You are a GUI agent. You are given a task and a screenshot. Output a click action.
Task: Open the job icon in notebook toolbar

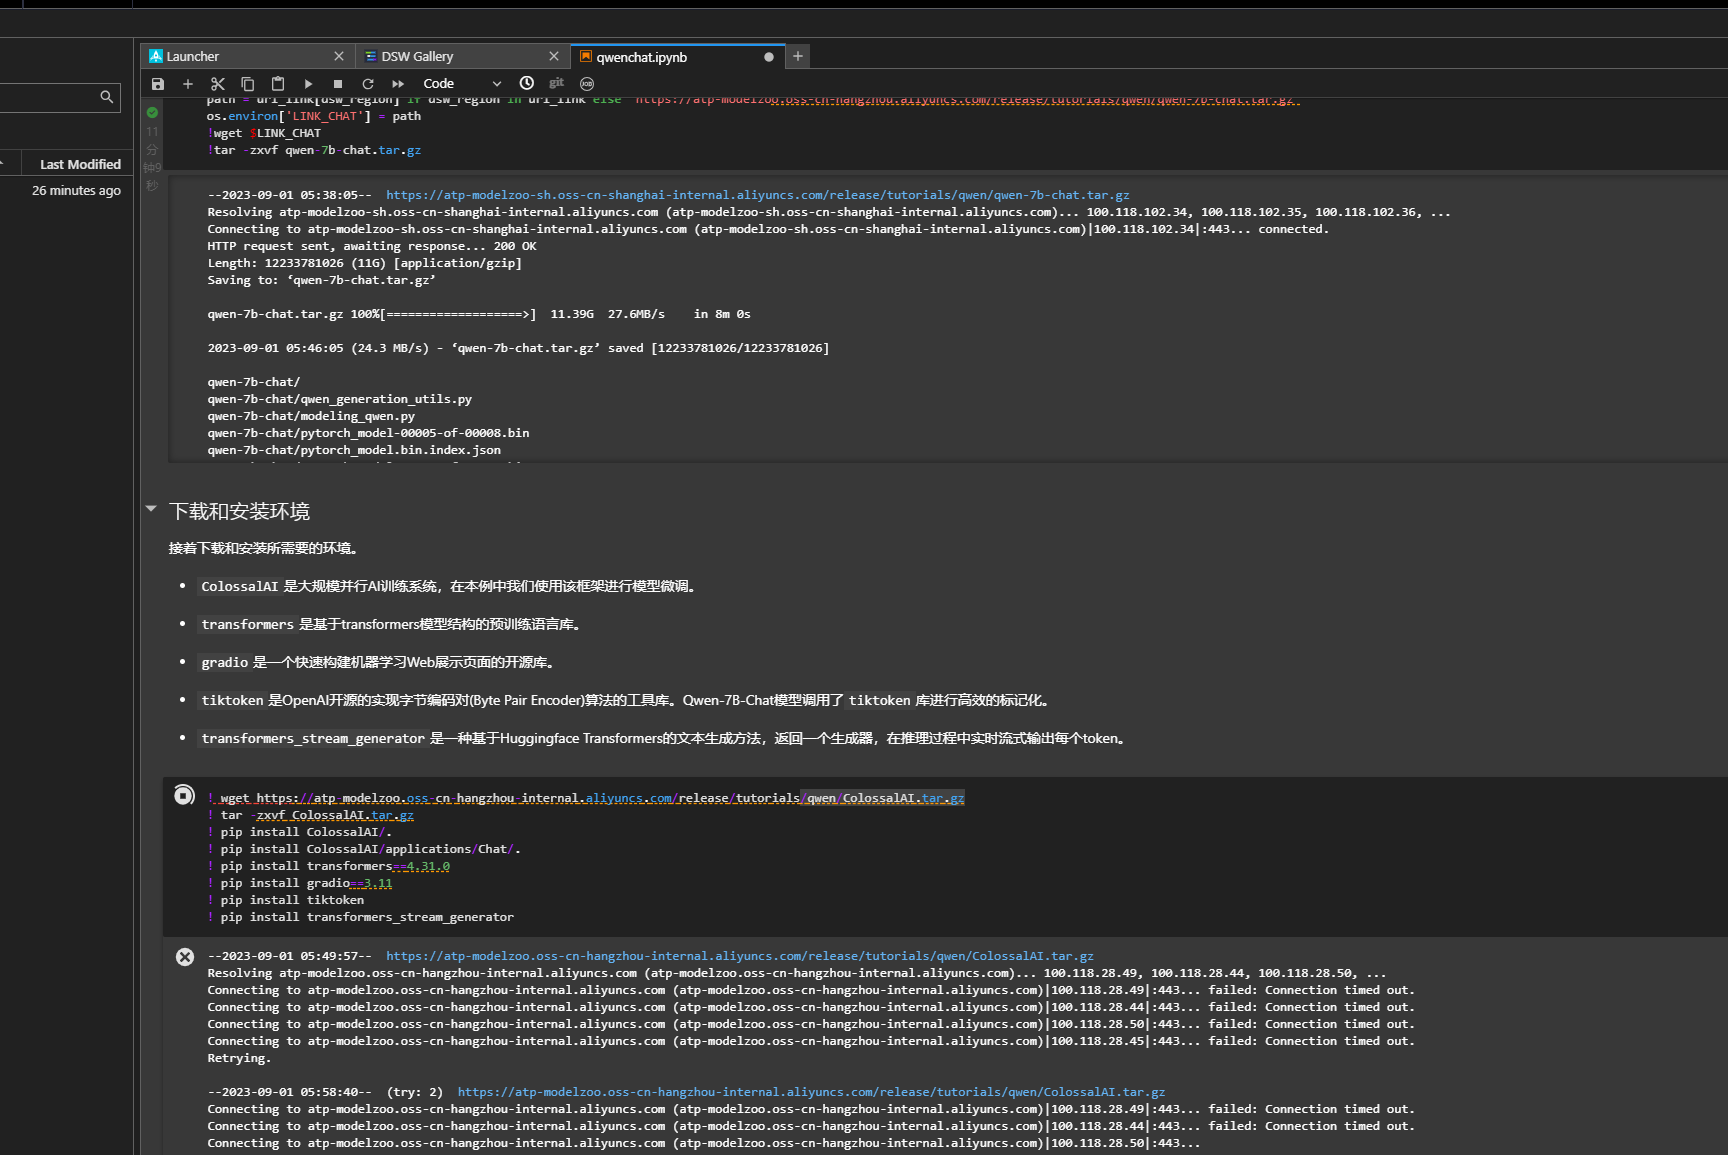pos(587,84)
